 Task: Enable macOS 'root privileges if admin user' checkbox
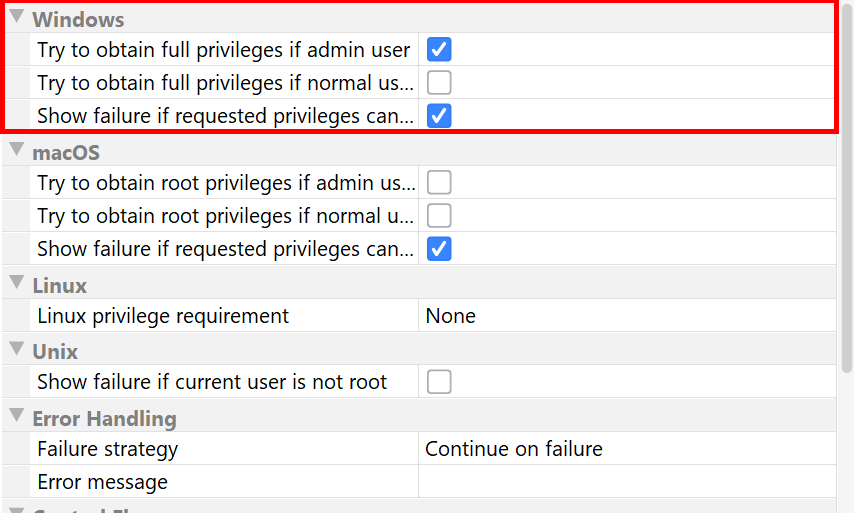pyautogui.click(x=439, y=182)
